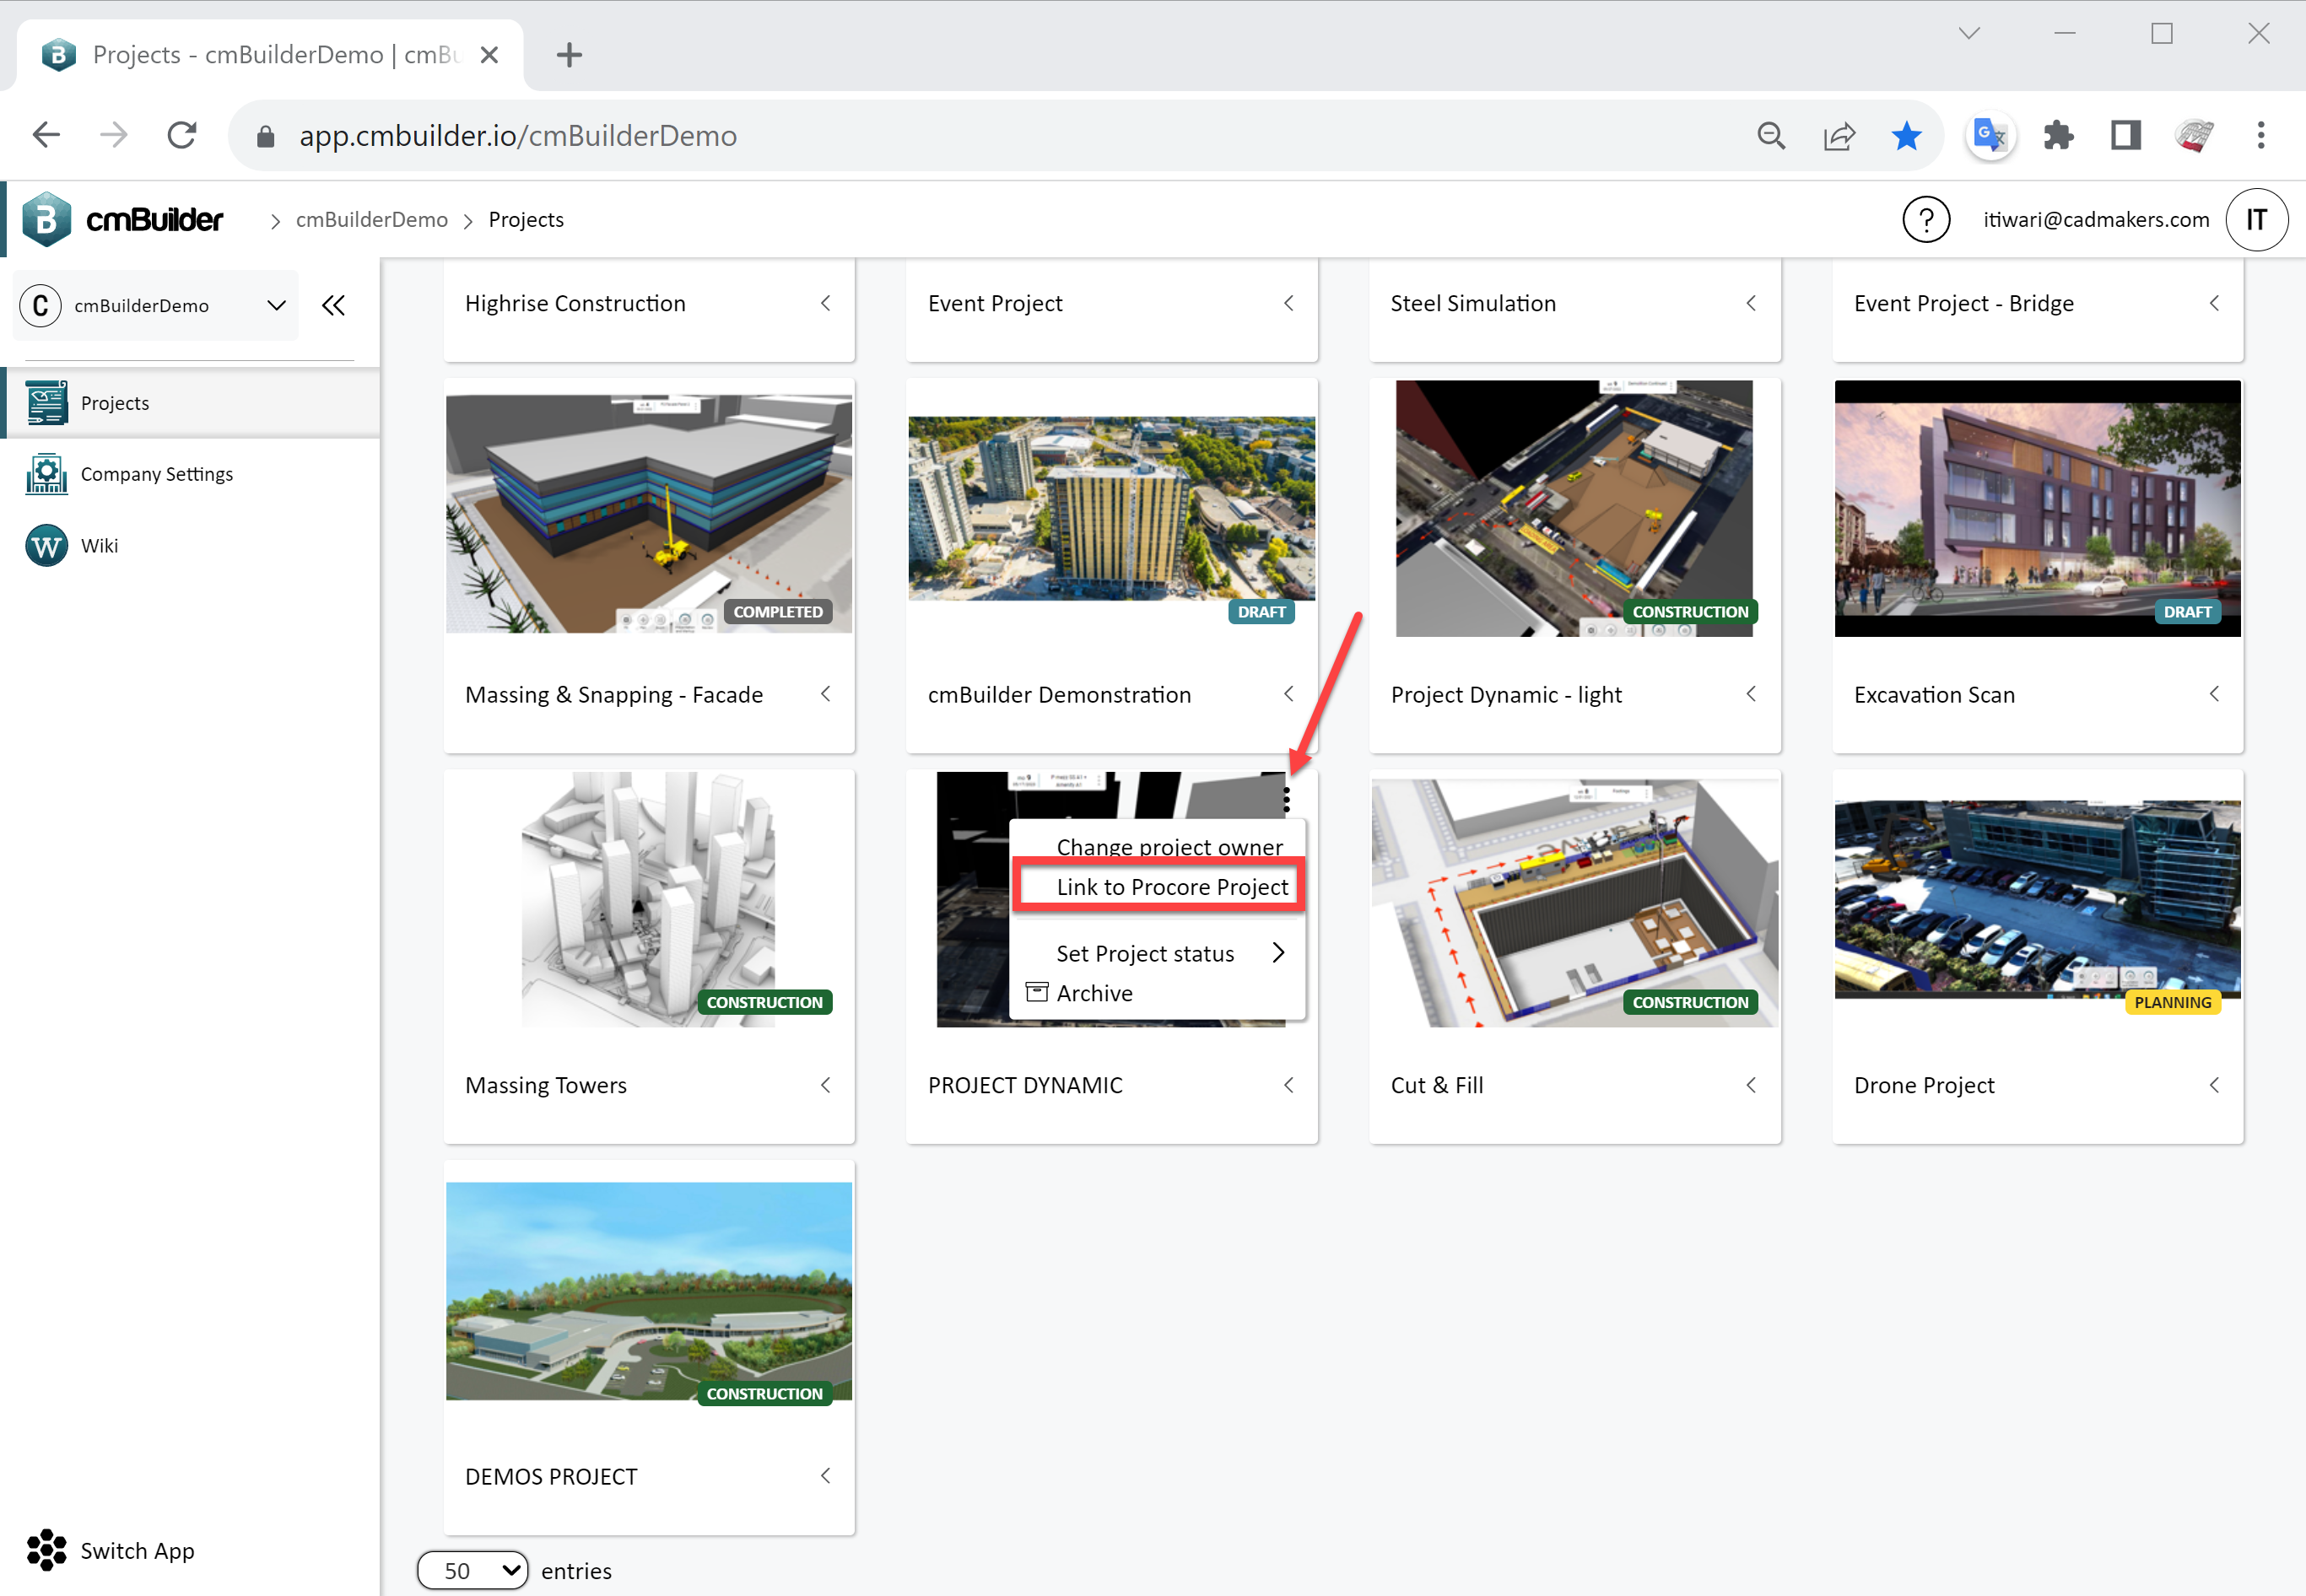The width and height of the screenshot is (2306, 1596).
Task: Click the browser back arrow
Action: coord(47,135)
